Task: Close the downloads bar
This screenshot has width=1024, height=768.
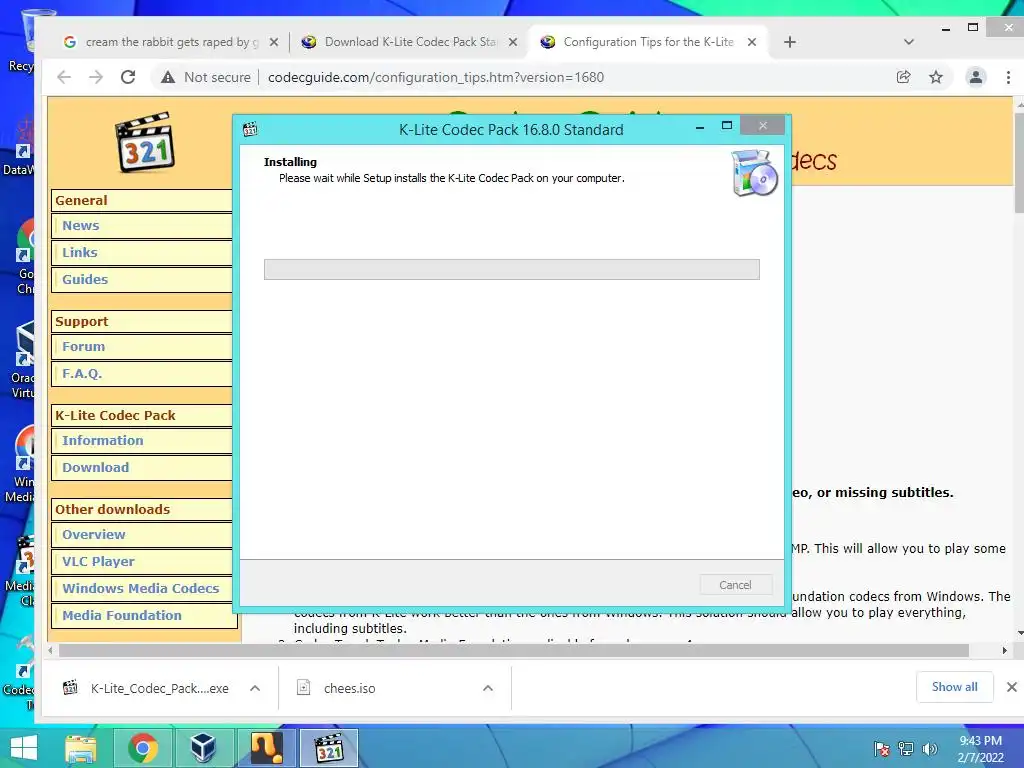Action: [1012, 687]
